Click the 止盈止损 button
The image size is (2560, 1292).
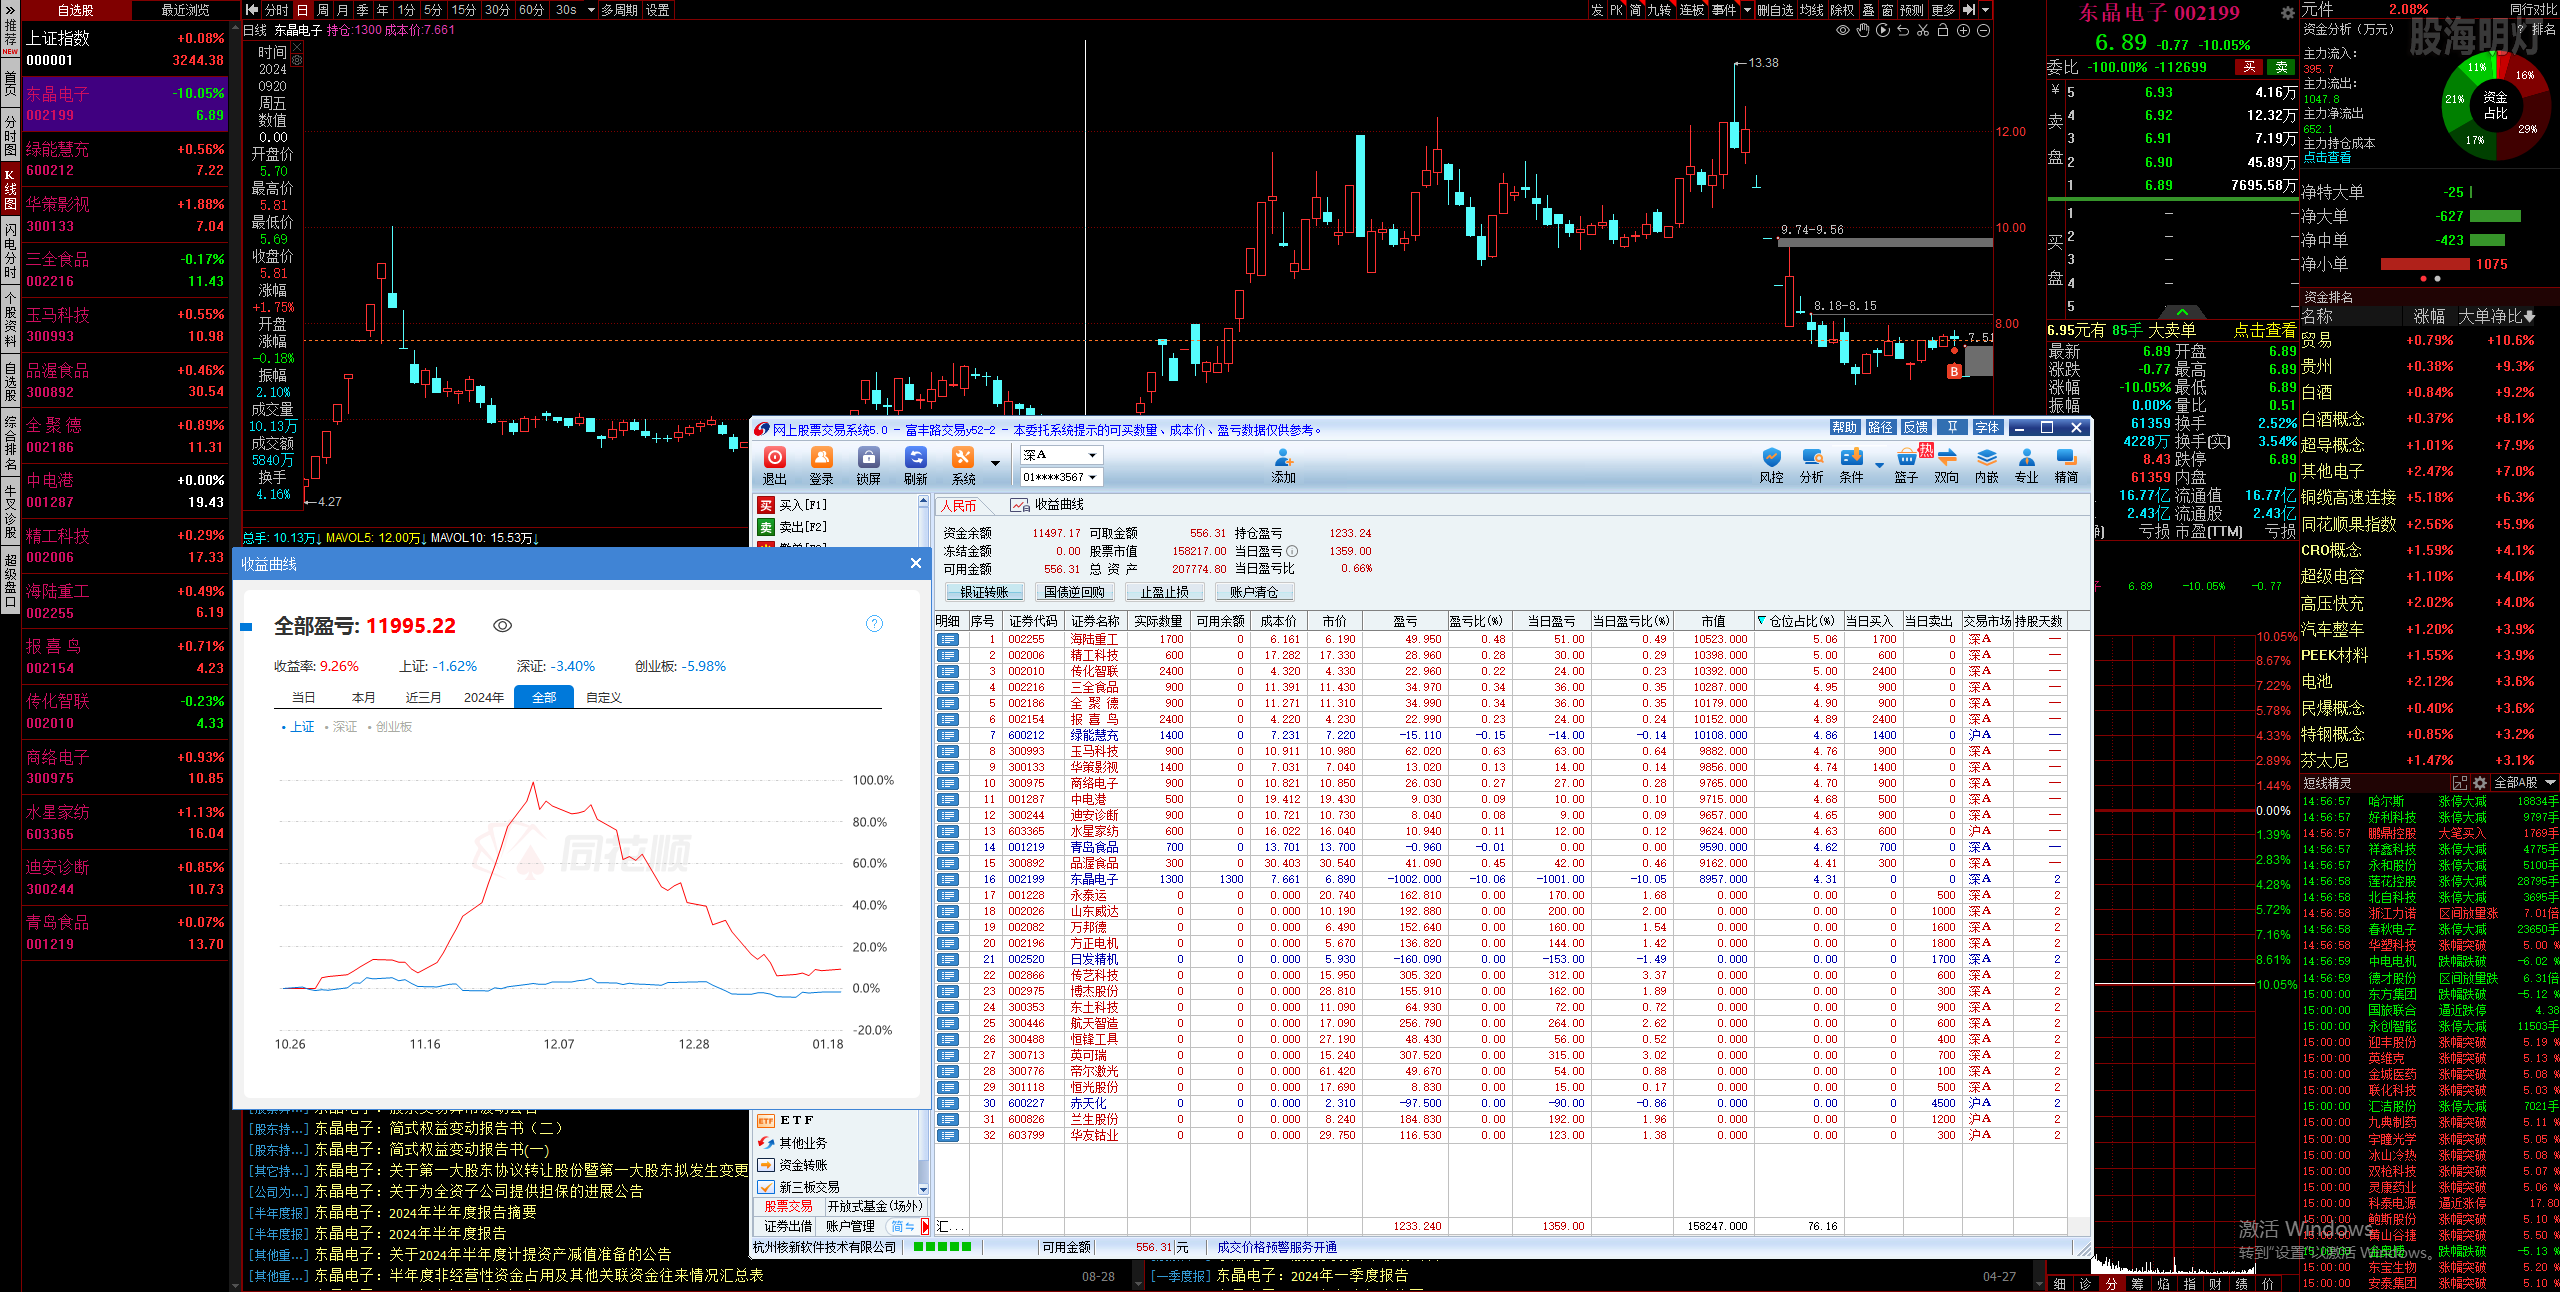(1164, 592)
